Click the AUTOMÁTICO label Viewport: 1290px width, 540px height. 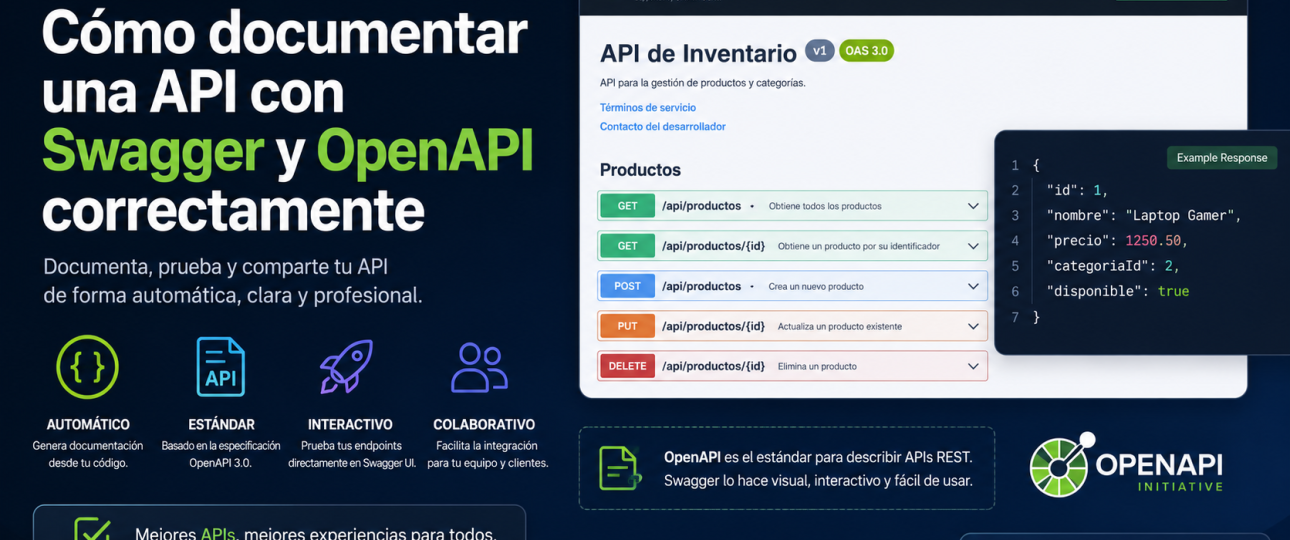(x=88, y=424)
